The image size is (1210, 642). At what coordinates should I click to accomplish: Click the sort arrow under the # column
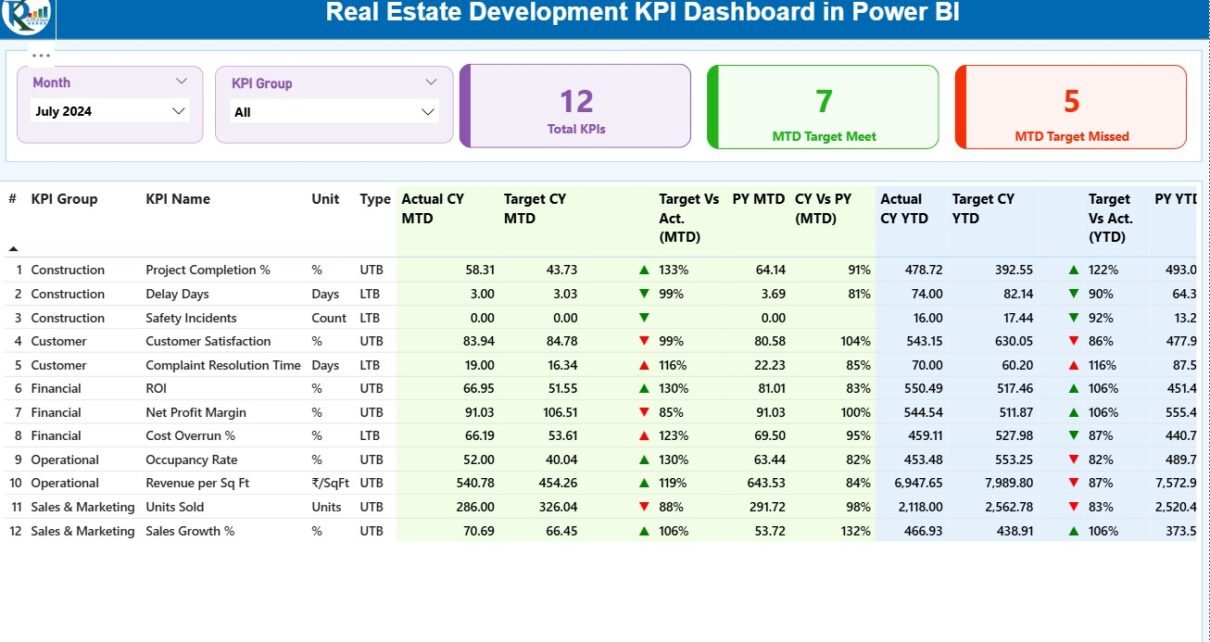click(x=14, y=248)
